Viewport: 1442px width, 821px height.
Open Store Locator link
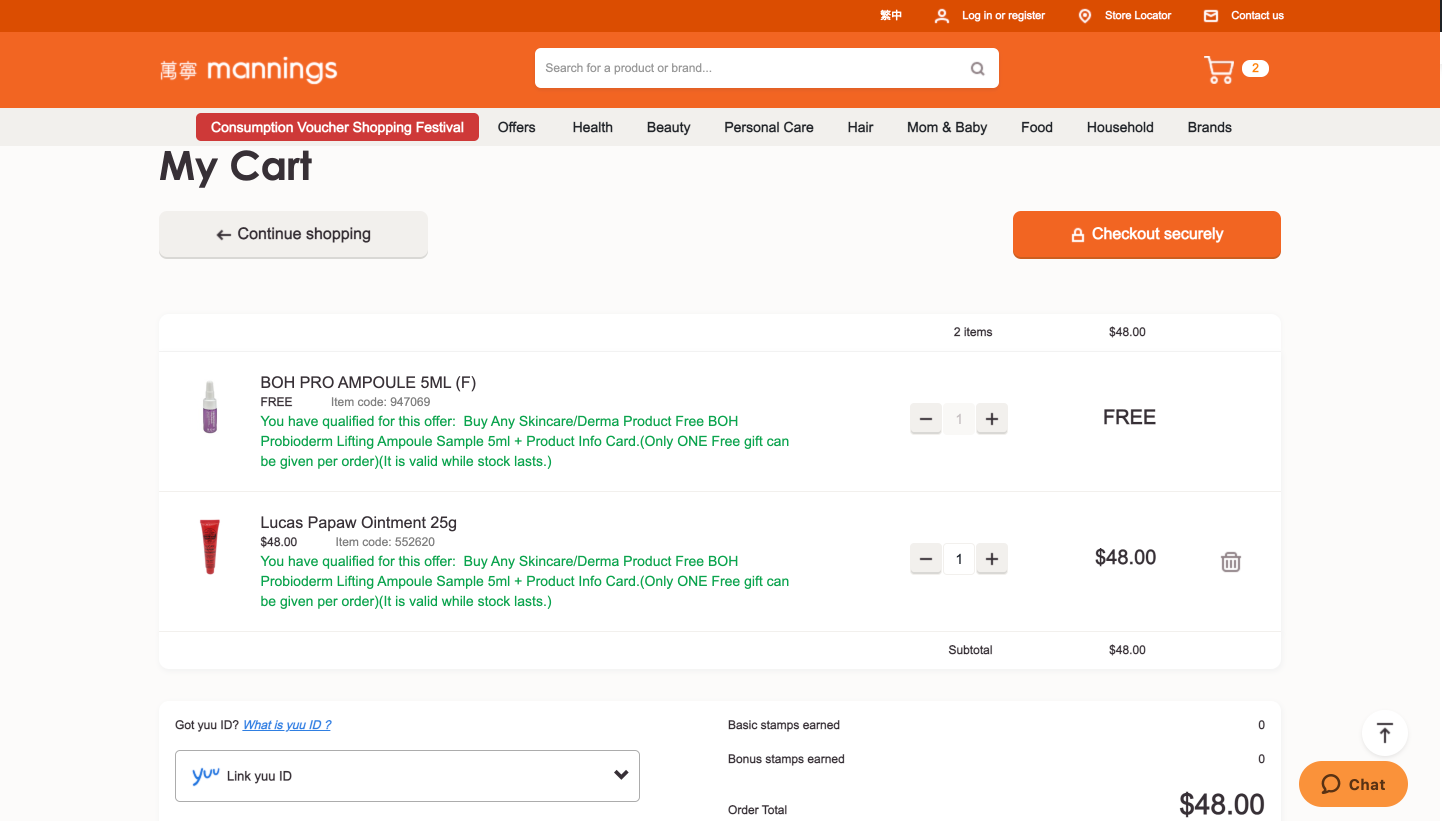(1138, 16)
